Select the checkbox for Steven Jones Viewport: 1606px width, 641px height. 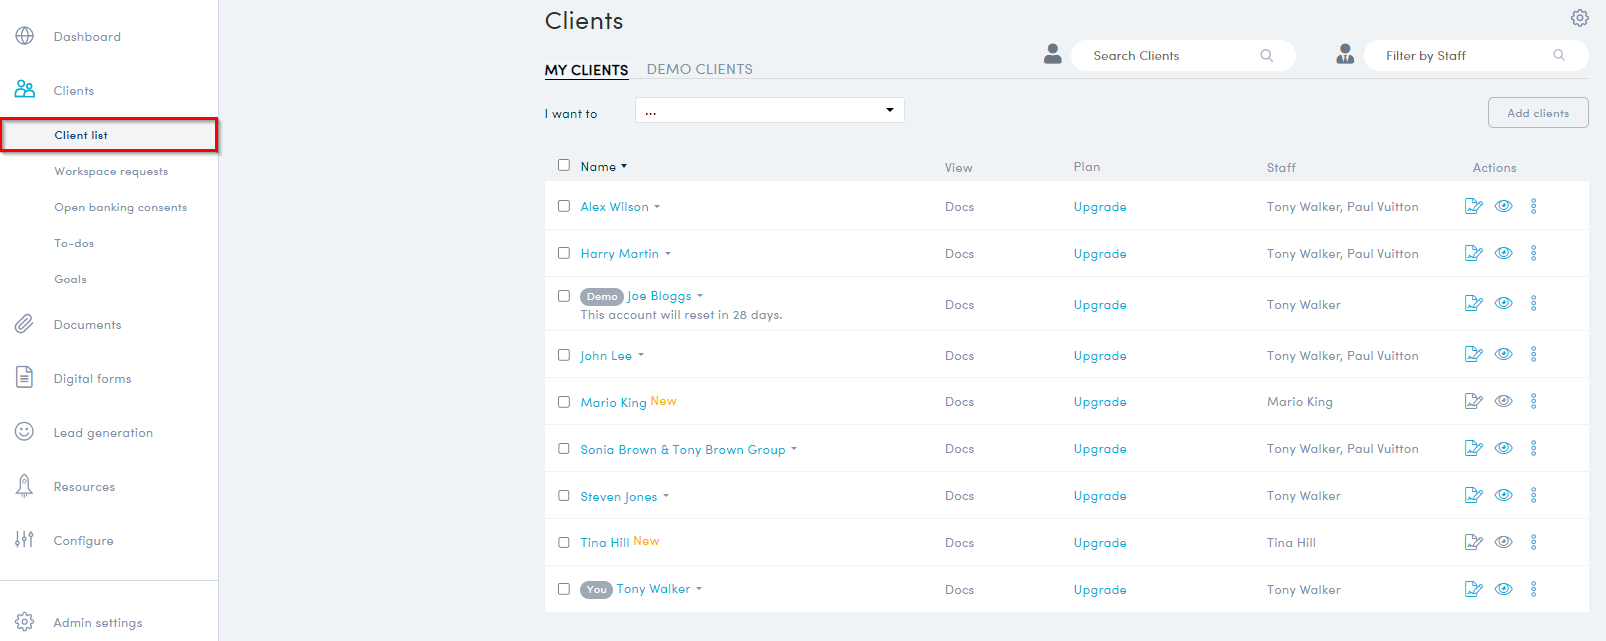[564, 496]
